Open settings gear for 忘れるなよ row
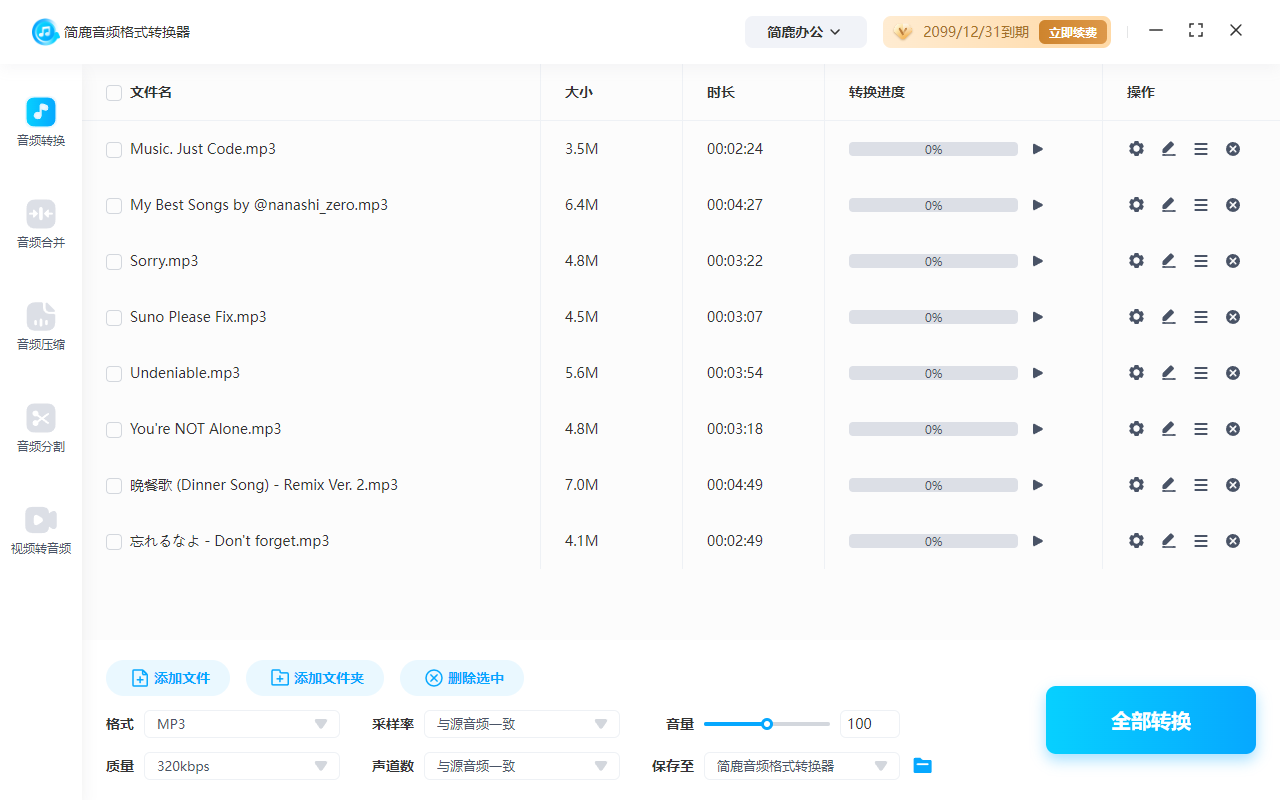The height and width of the screenshot is (800, 1280). click(1136, 541)
